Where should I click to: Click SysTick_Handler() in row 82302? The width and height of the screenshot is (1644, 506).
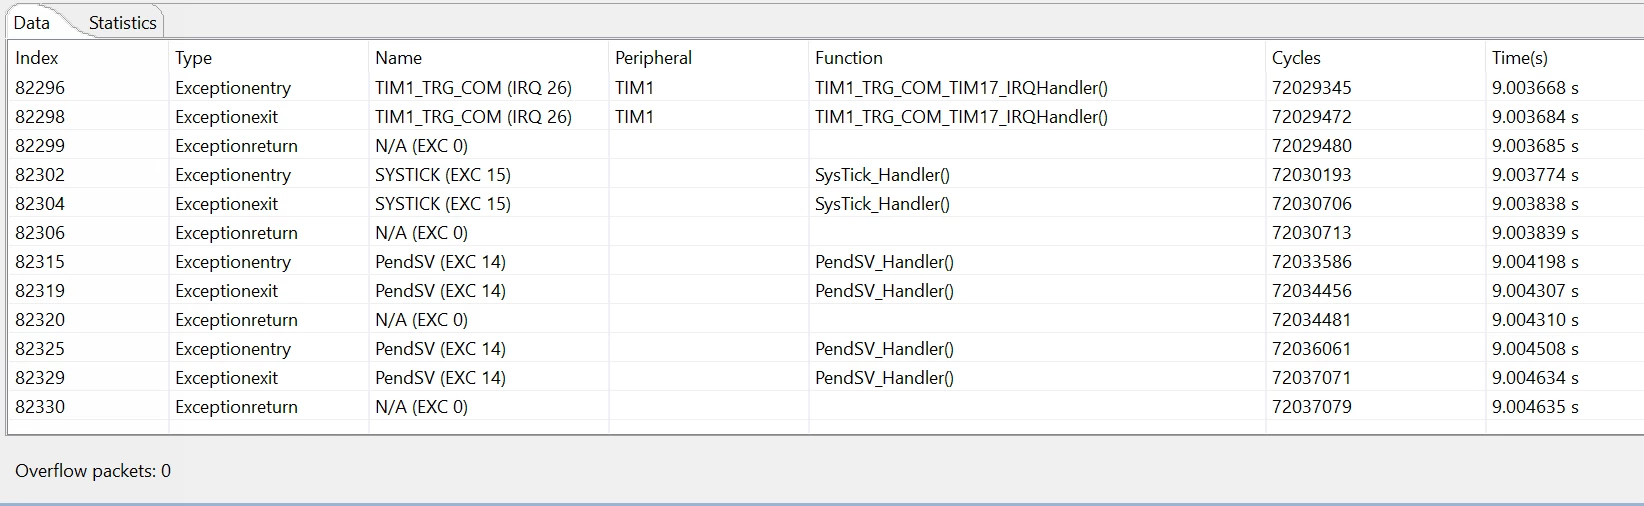(x=882, y=175)
